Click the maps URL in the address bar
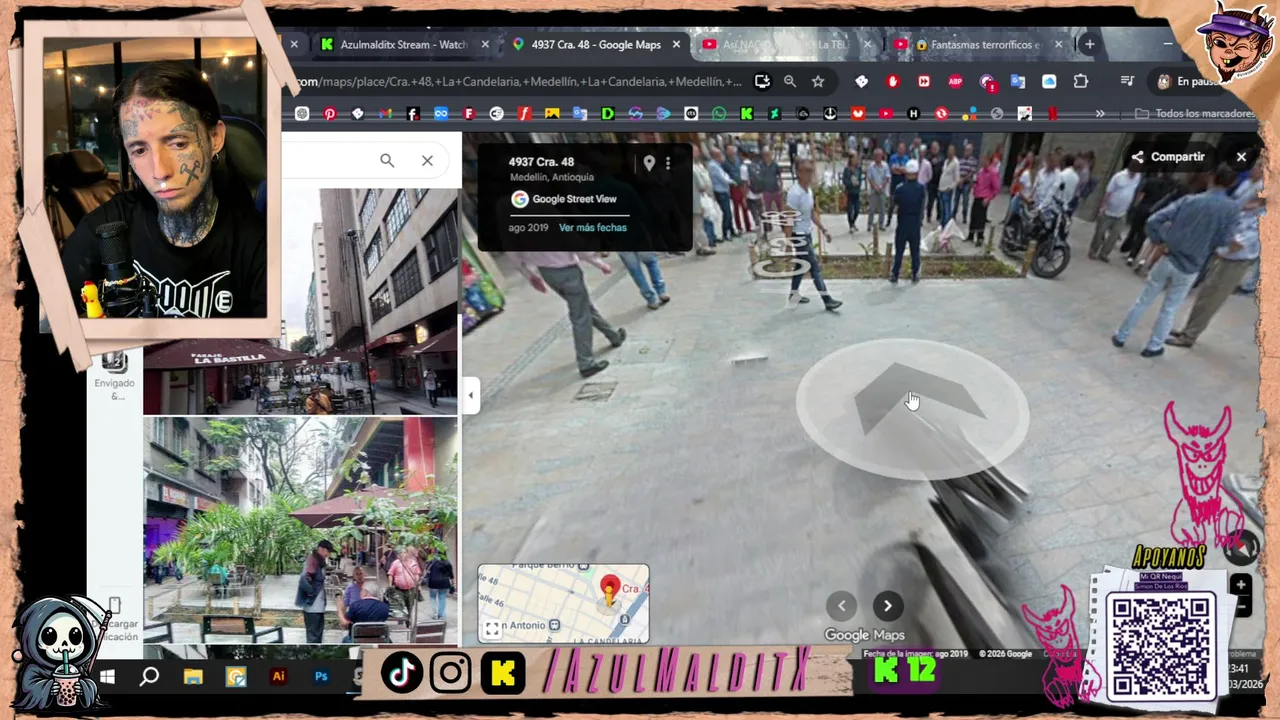 [x=518, y=81]
